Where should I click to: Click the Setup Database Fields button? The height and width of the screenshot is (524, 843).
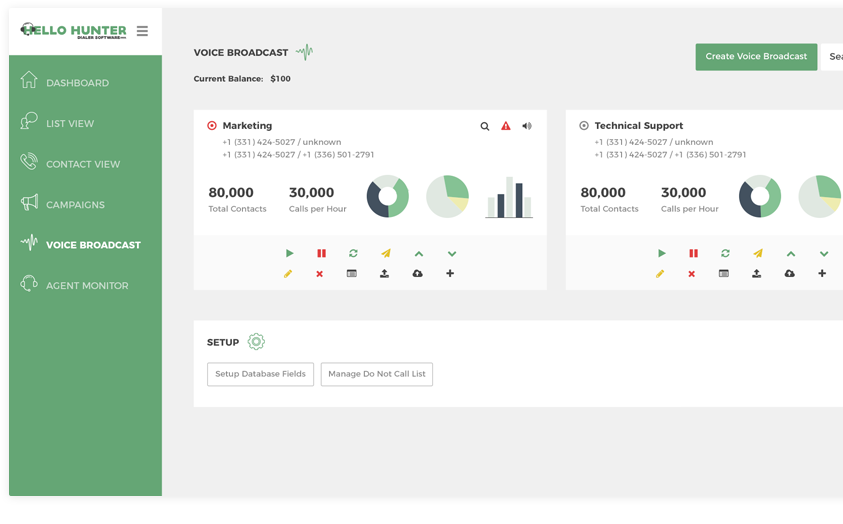260,374
